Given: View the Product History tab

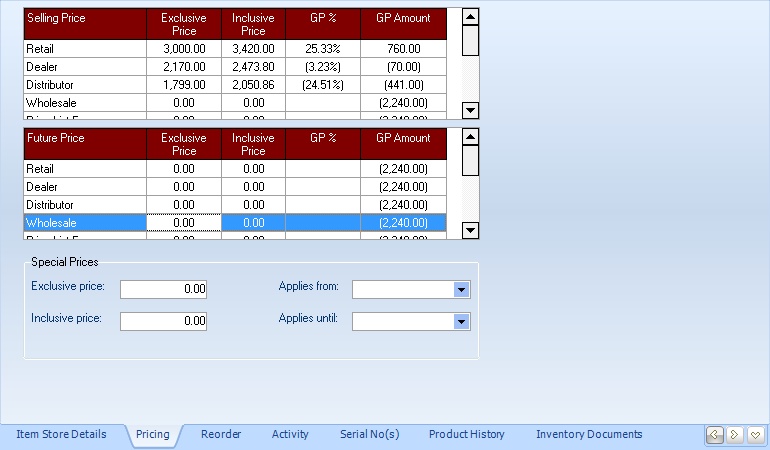Looking at the screenshot, I should pyautogui.click(x=466, y=435).
